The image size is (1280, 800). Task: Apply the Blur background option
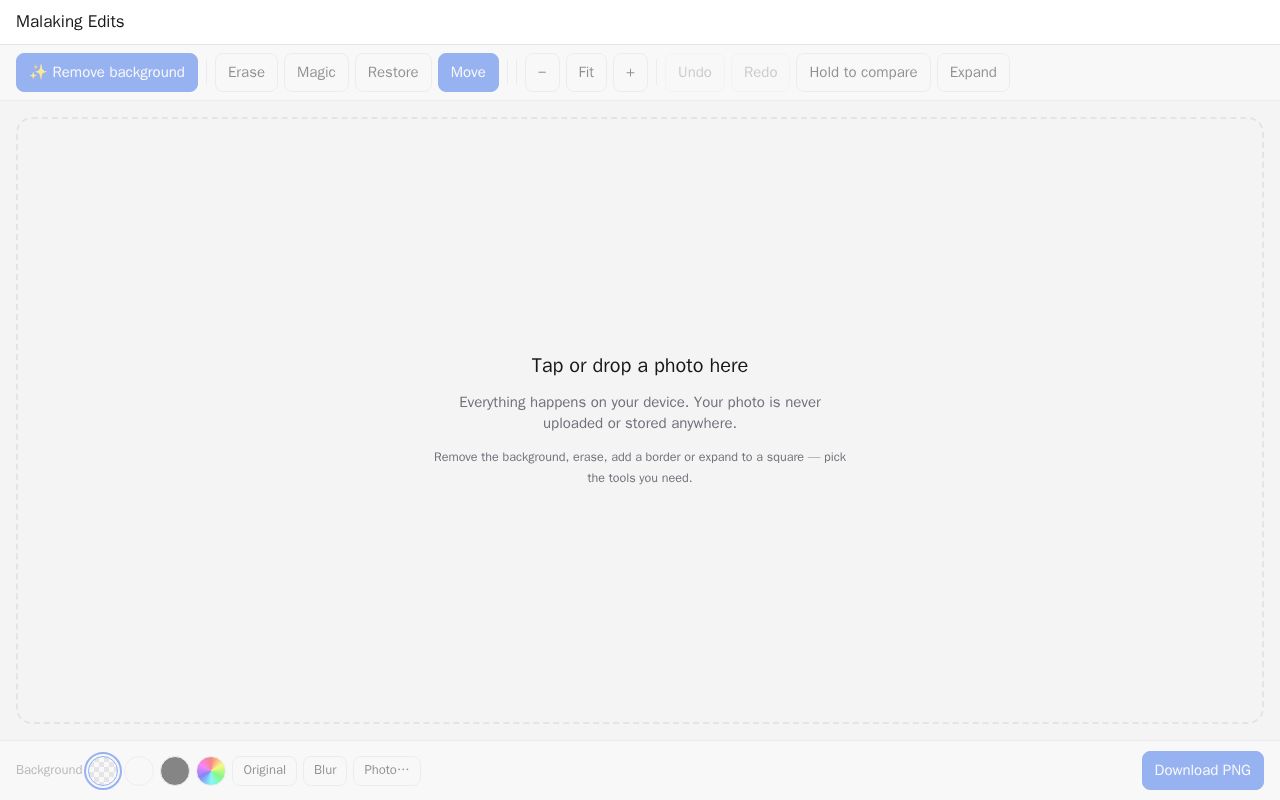[x=325, y=770]
